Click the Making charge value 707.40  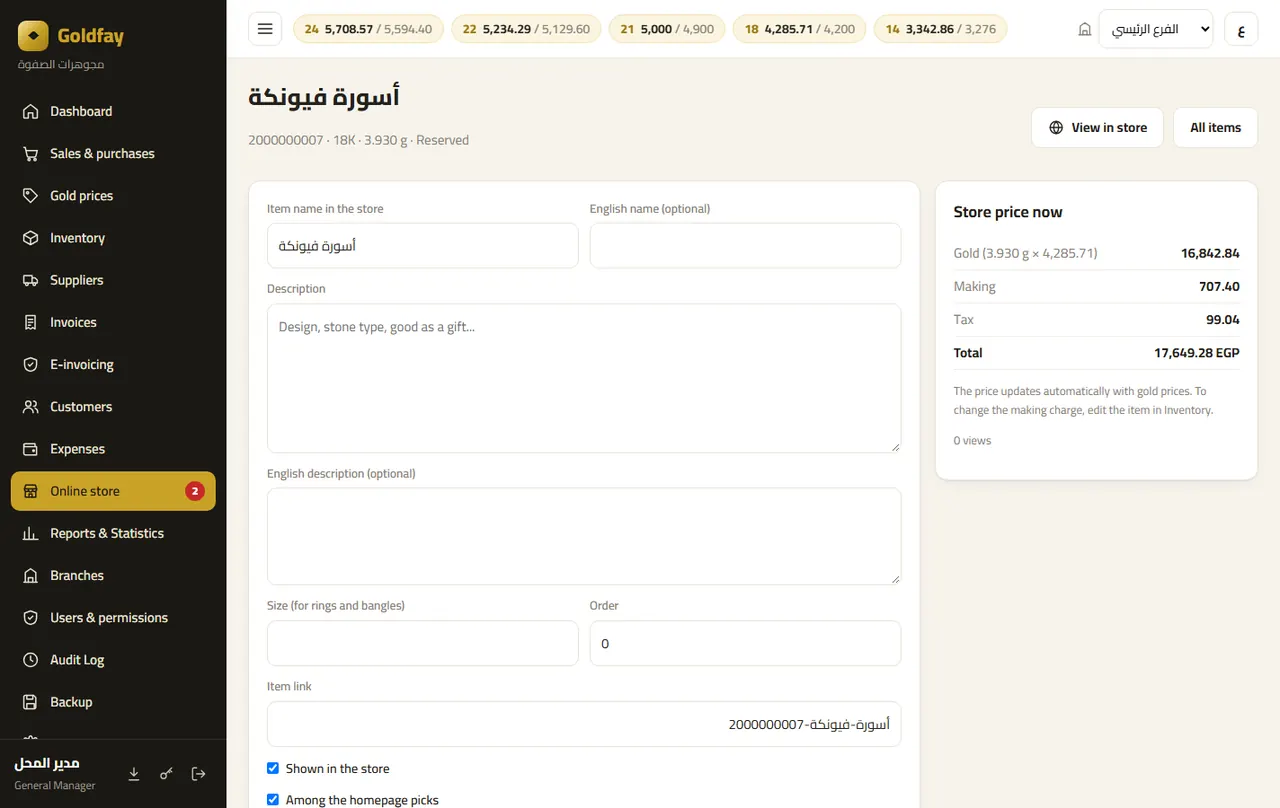click(1219, 287)
